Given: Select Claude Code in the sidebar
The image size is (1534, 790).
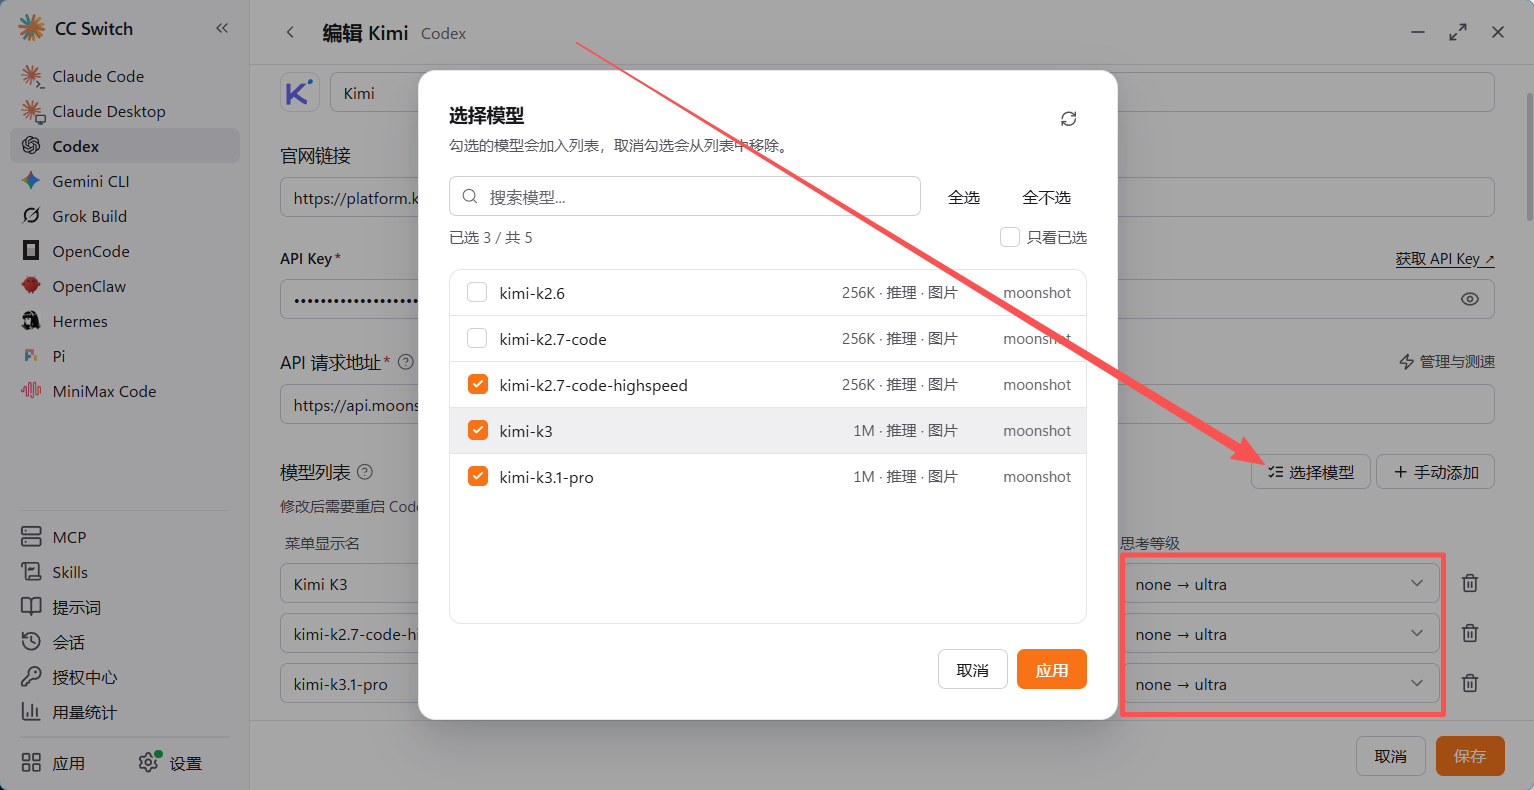Looking at the screenshot, I should [125, 76].
